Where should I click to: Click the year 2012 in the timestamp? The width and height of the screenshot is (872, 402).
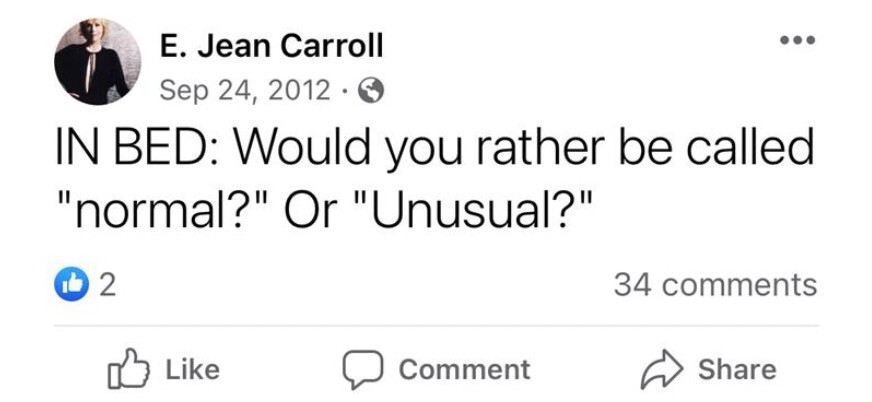300,90
